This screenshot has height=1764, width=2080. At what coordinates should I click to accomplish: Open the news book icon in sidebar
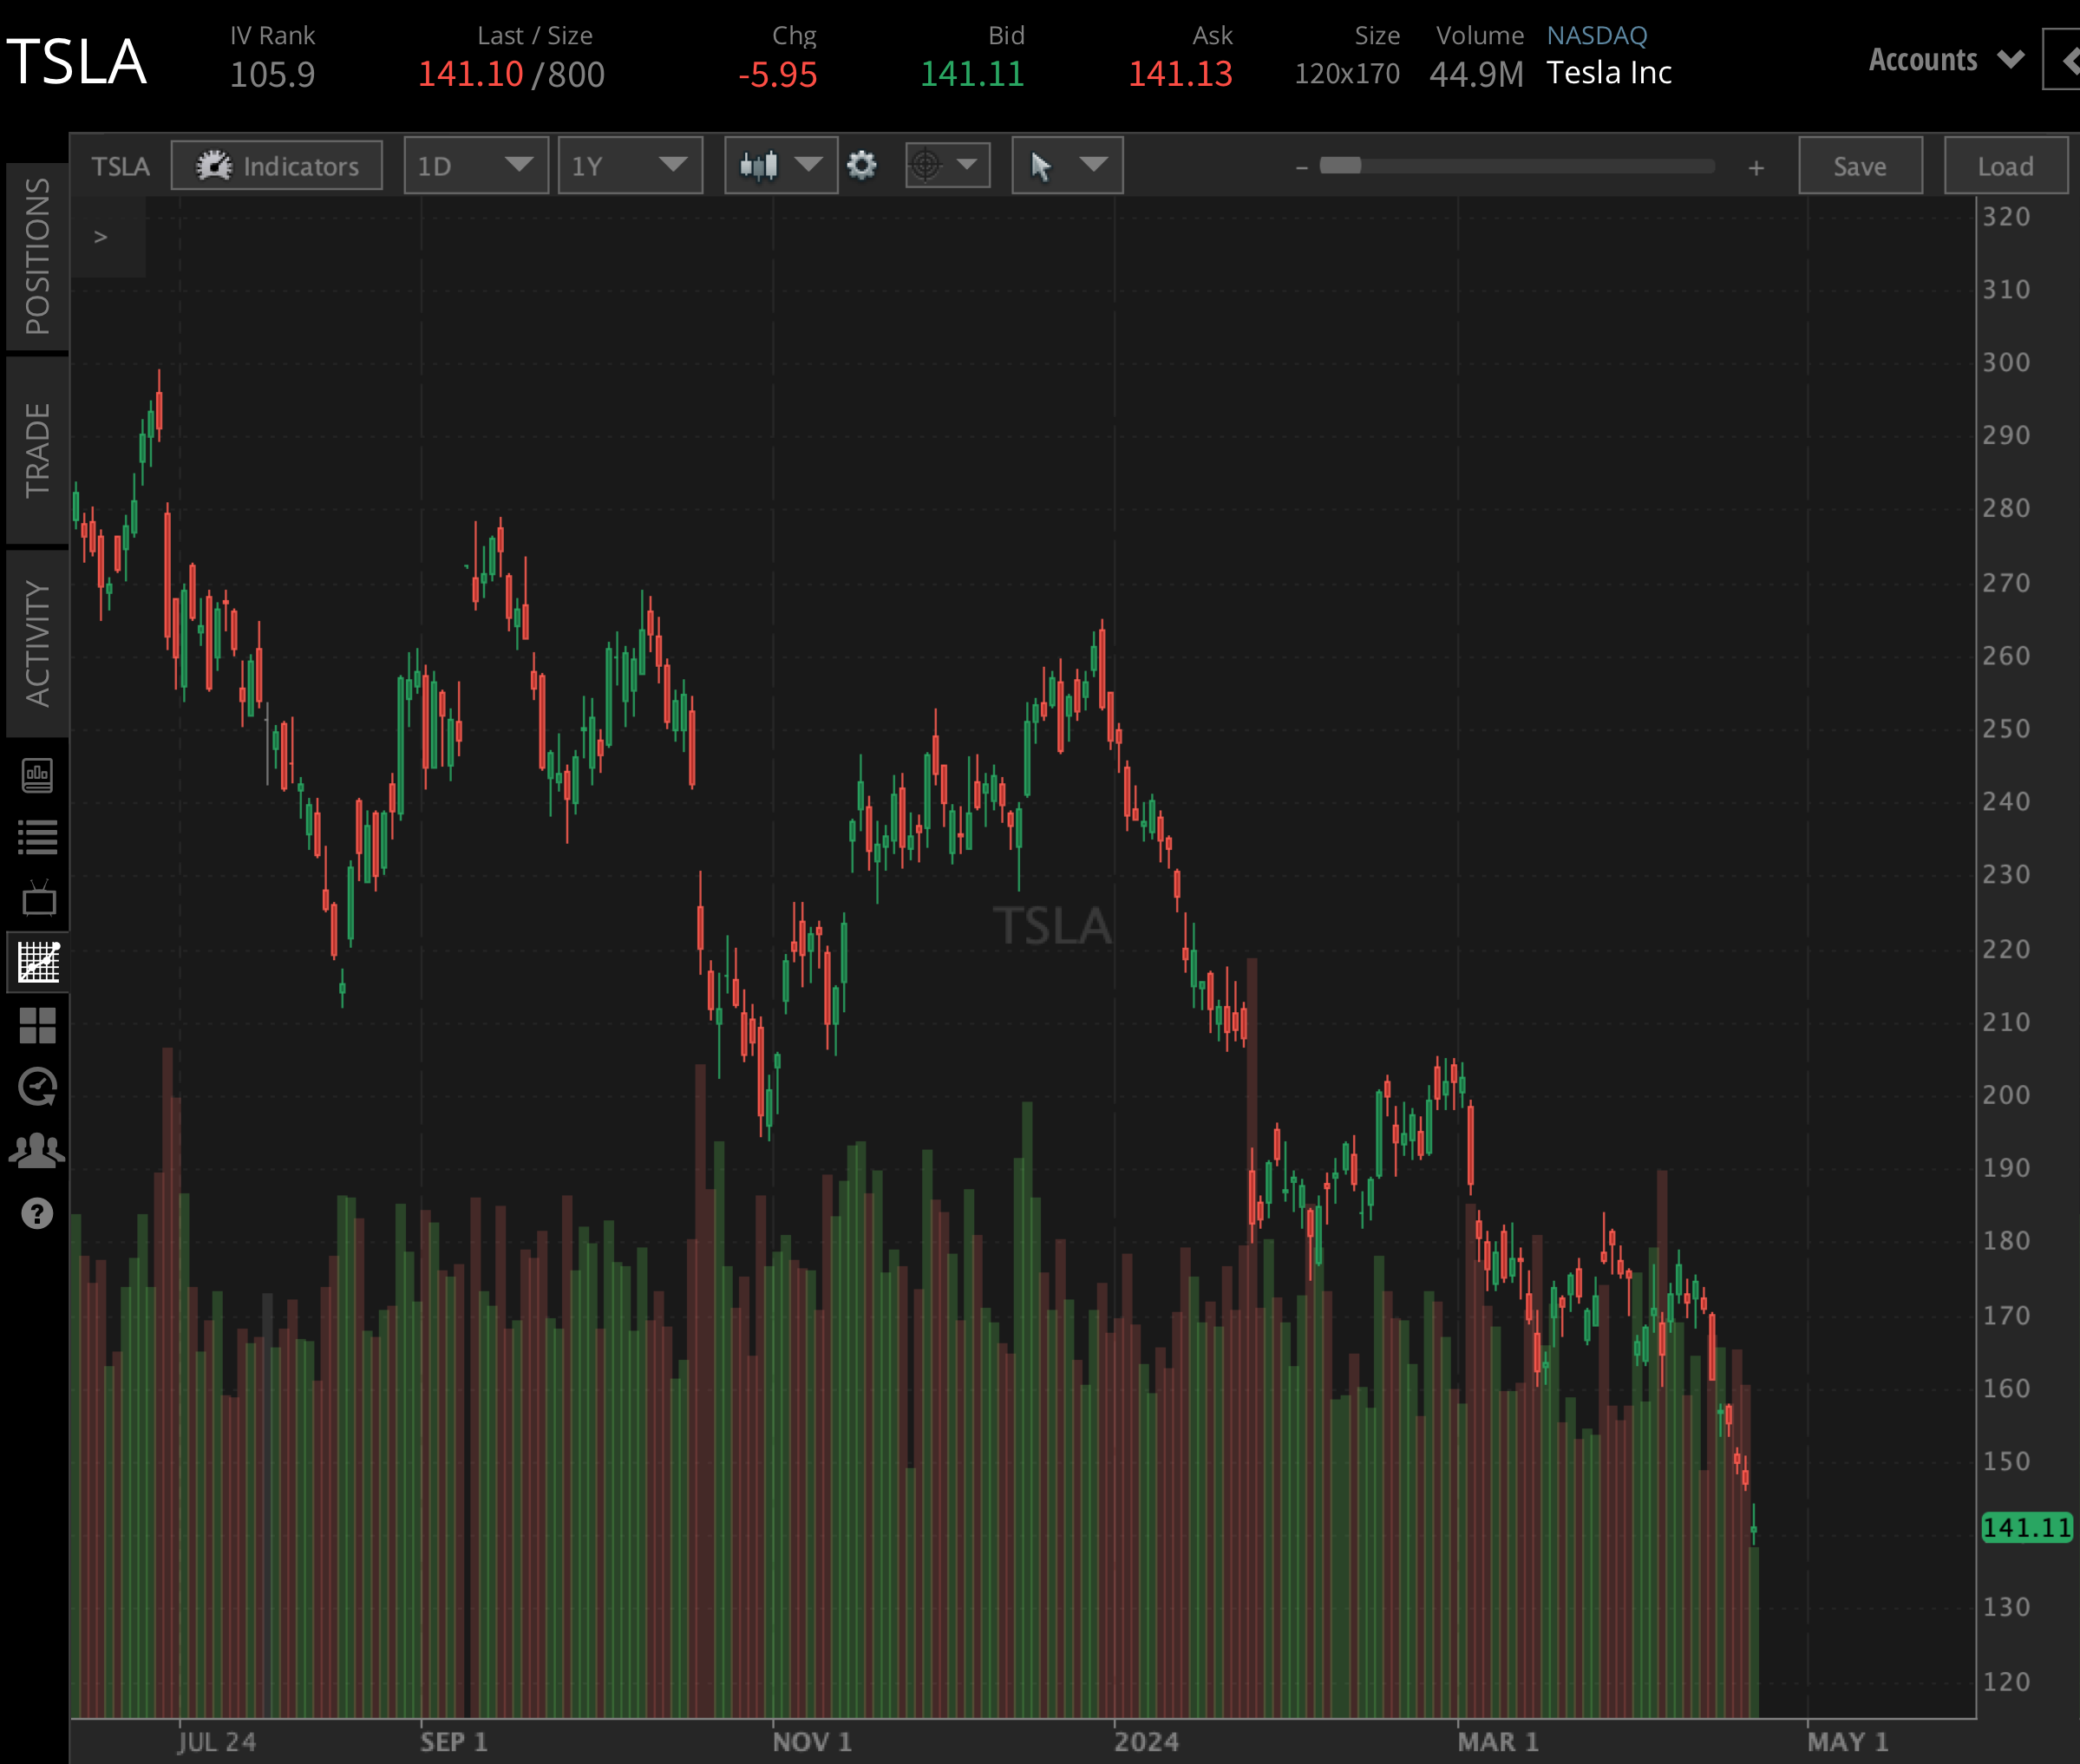pos(37,775)
